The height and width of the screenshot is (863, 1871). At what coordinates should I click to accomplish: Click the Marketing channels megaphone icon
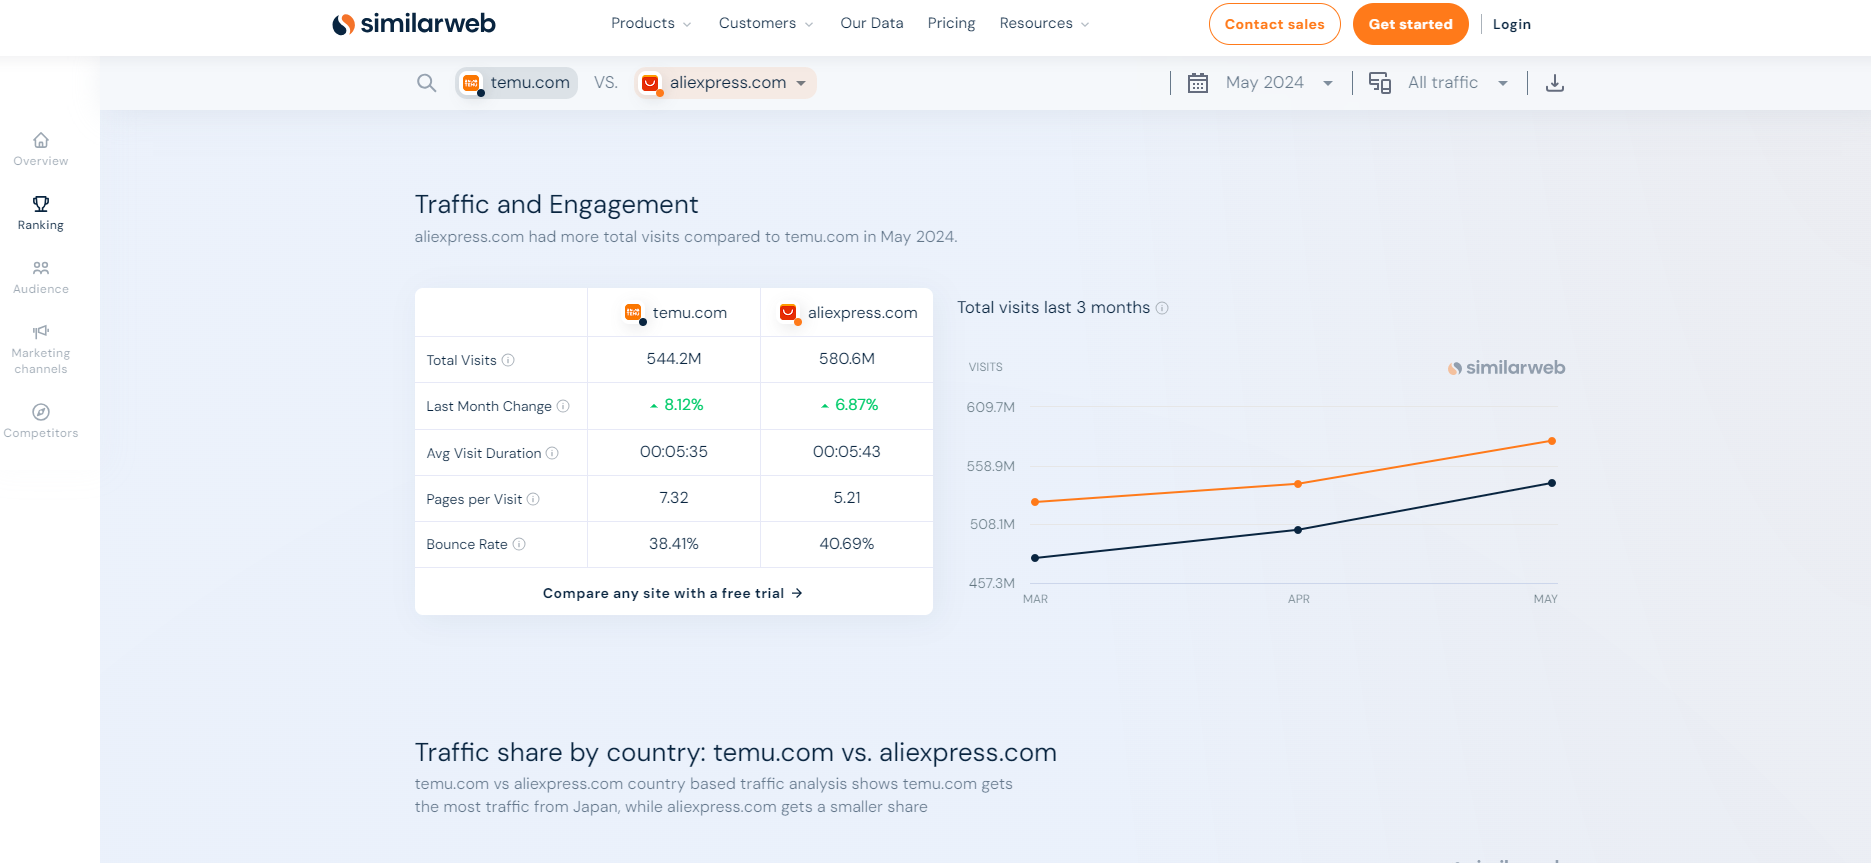[41, 332]
